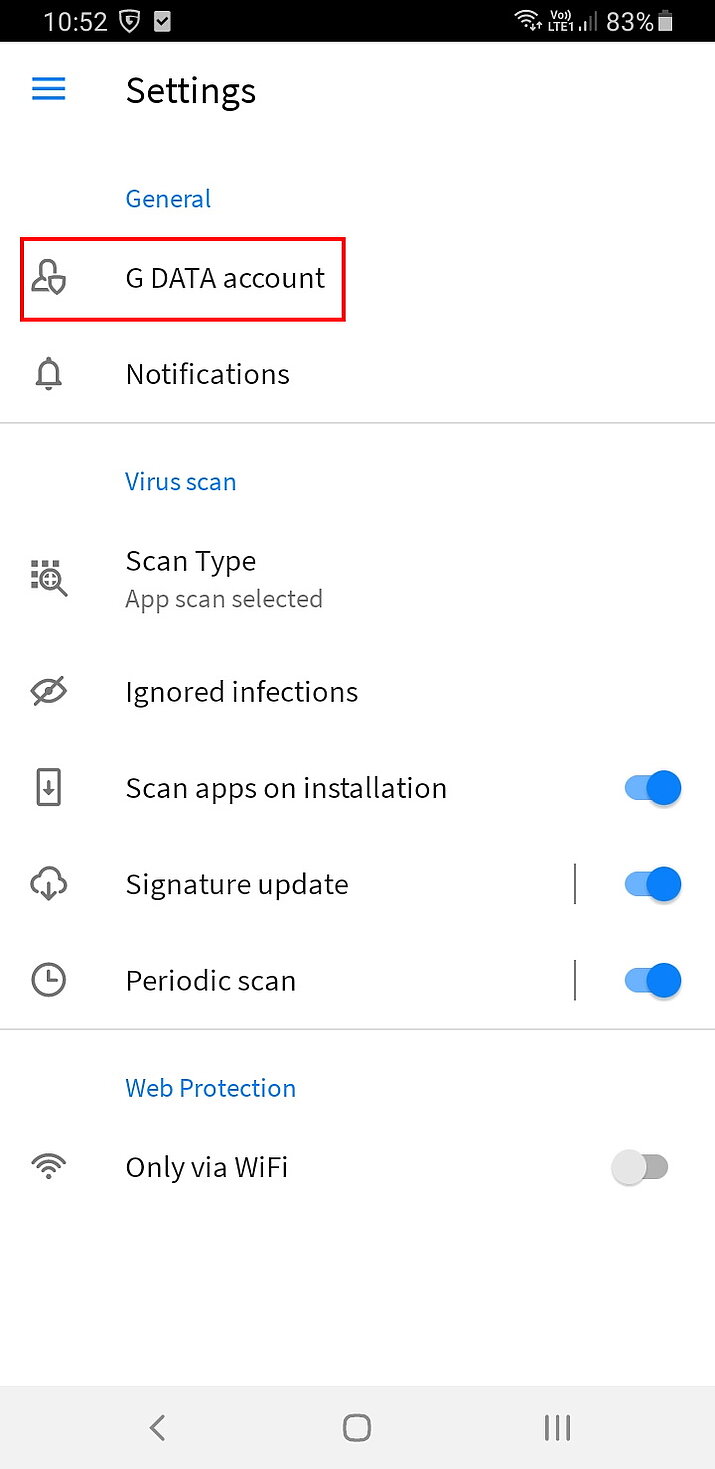Tap the Notifications bell icon
715x1469 pixels.
point(49,374)
